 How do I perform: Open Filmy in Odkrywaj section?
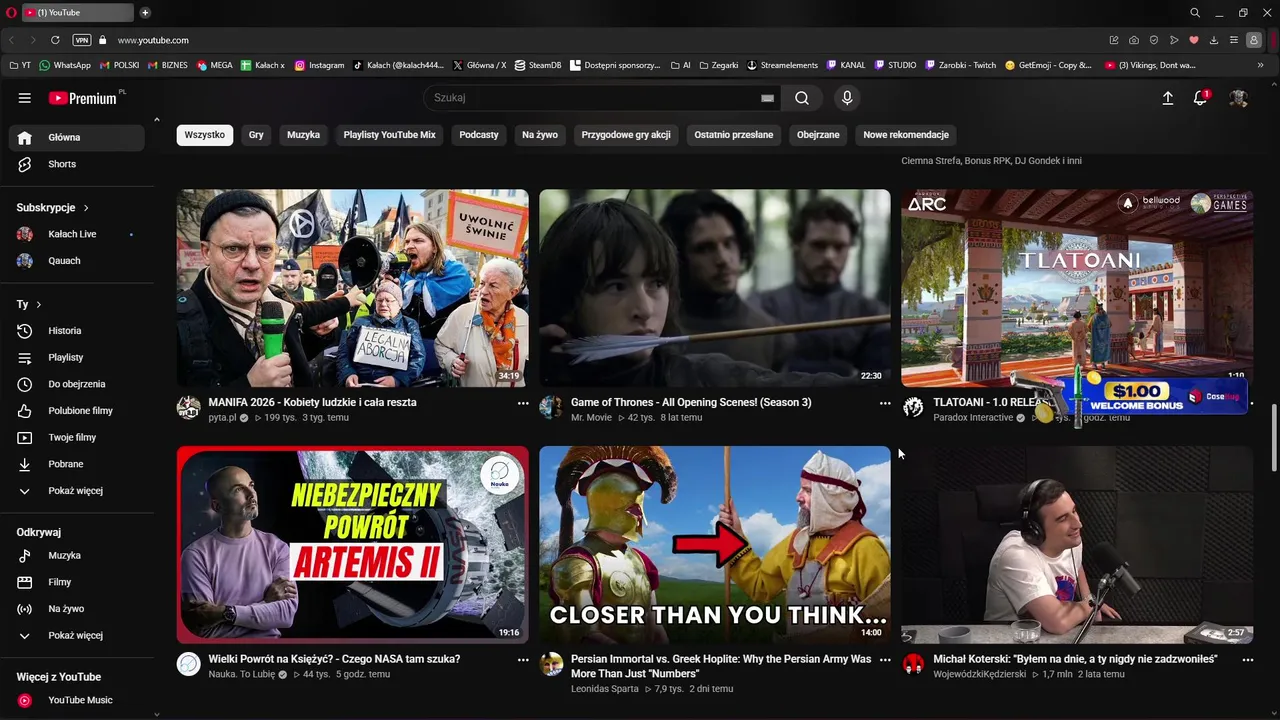[x=77, y=582]
